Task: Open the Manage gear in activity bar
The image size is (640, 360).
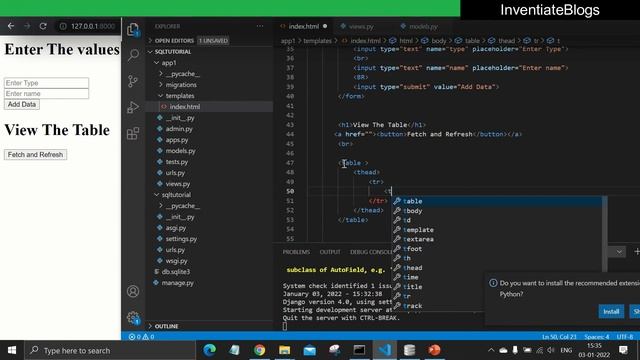Action: [x=133, y=318]
